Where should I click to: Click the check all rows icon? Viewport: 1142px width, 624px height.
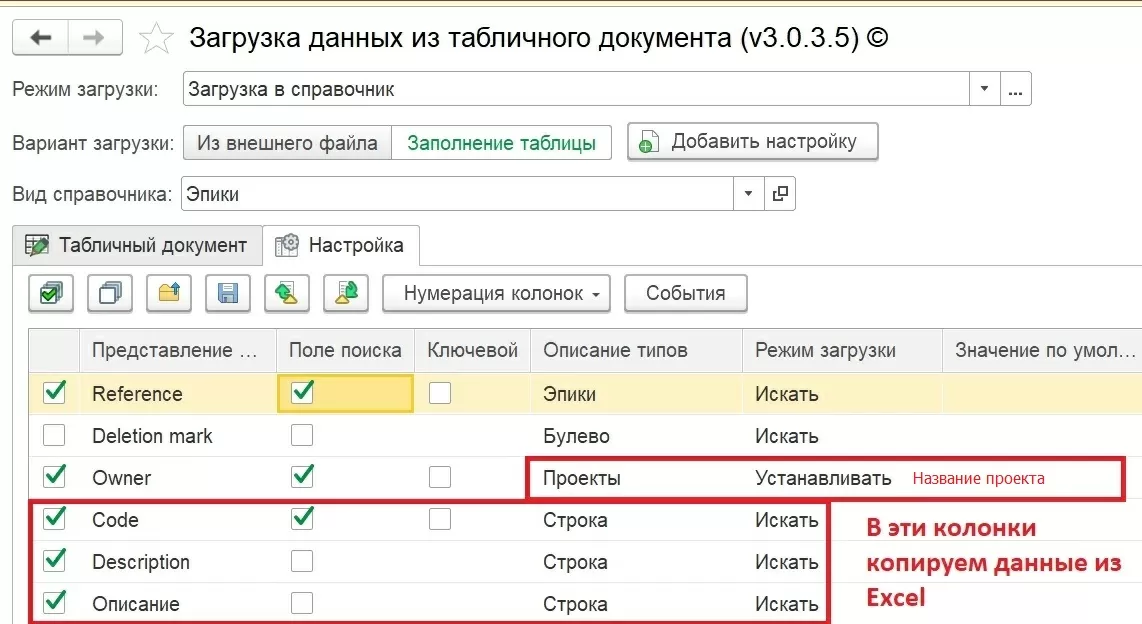(x=51, y=293)
